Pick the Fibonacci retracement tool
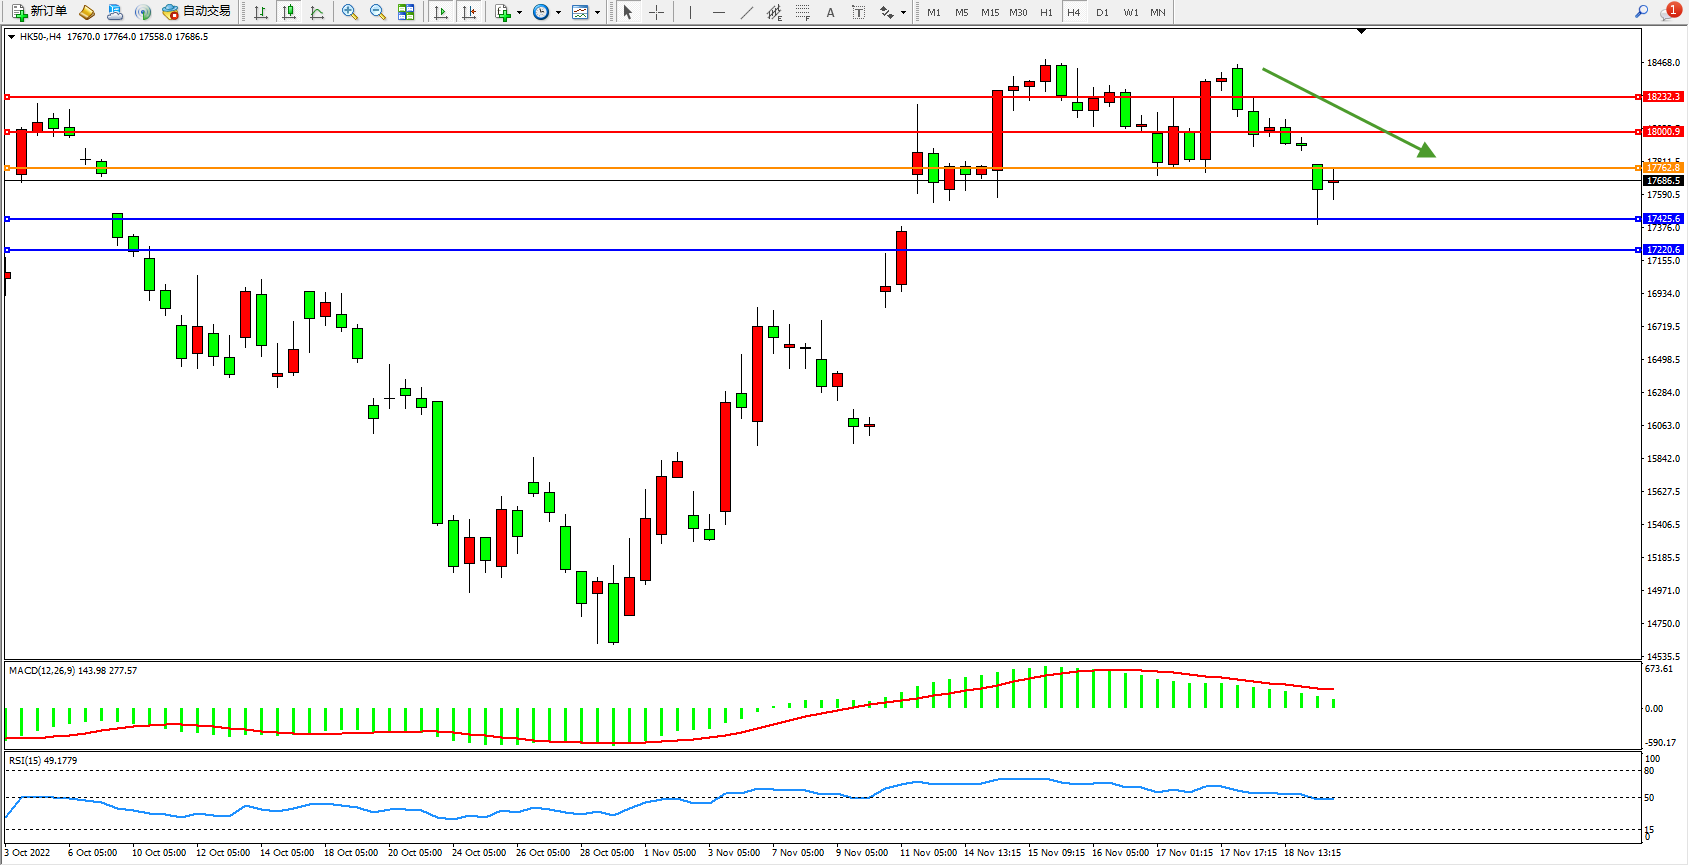Image resolution: width=1689 pixels, height=866 pixels. [x=803, y=12]
